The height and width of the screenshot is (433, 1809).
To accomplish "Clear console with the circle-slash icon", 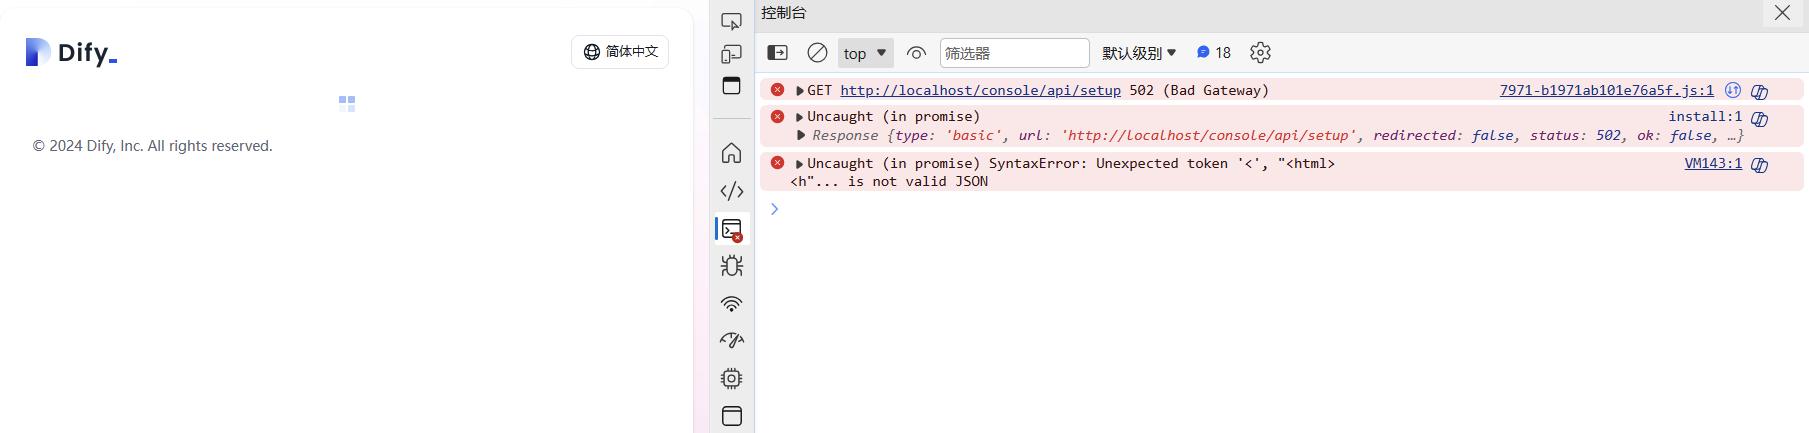I will 817,53.
